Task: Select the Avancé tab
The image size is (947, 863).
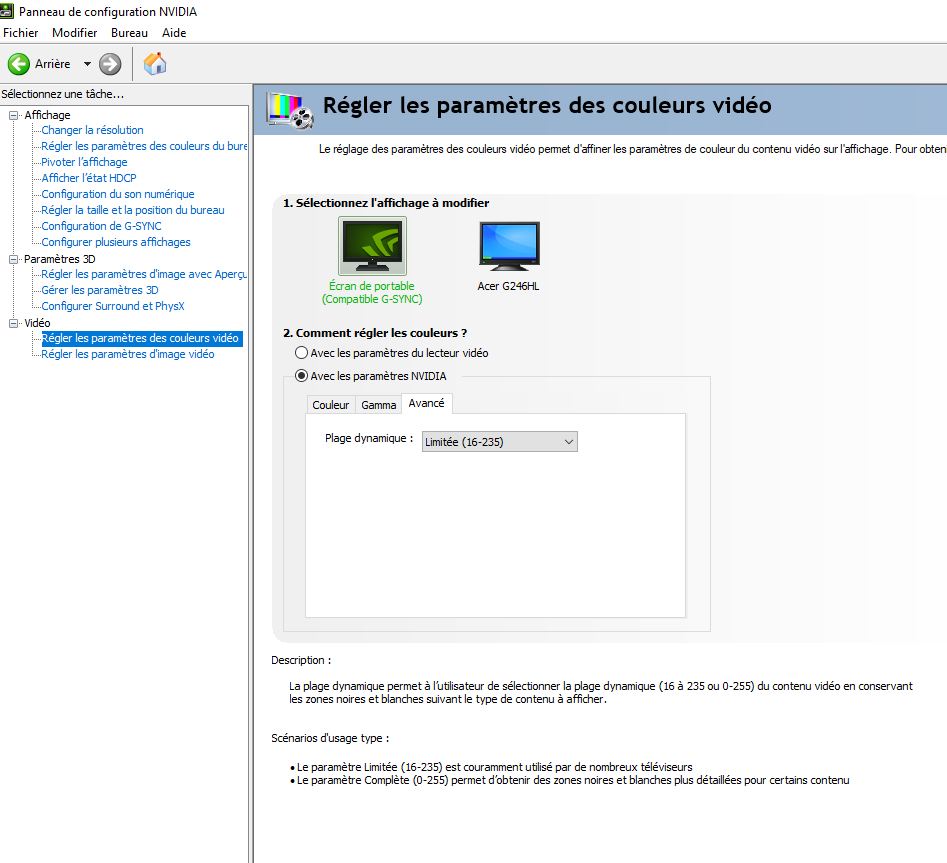Action: click(x=426, y=403)
